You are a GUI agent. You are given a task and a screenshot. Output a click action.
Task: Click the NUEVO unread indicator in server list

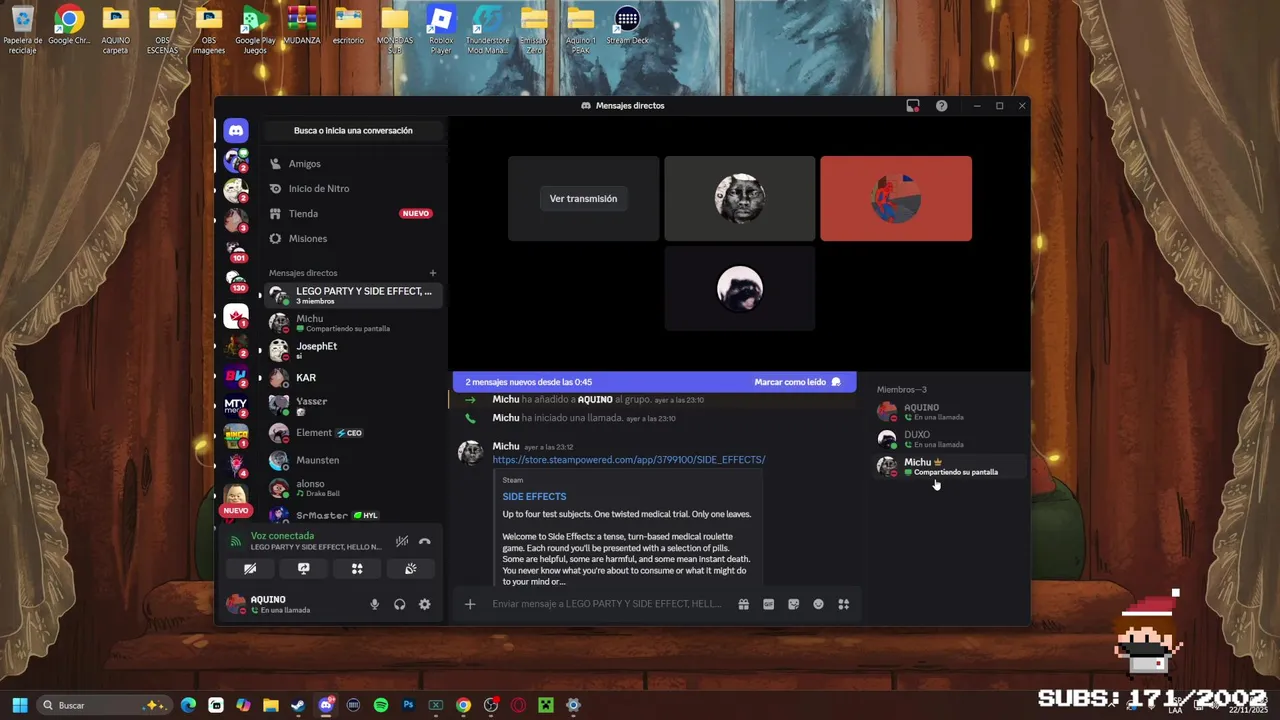(236, 510)
